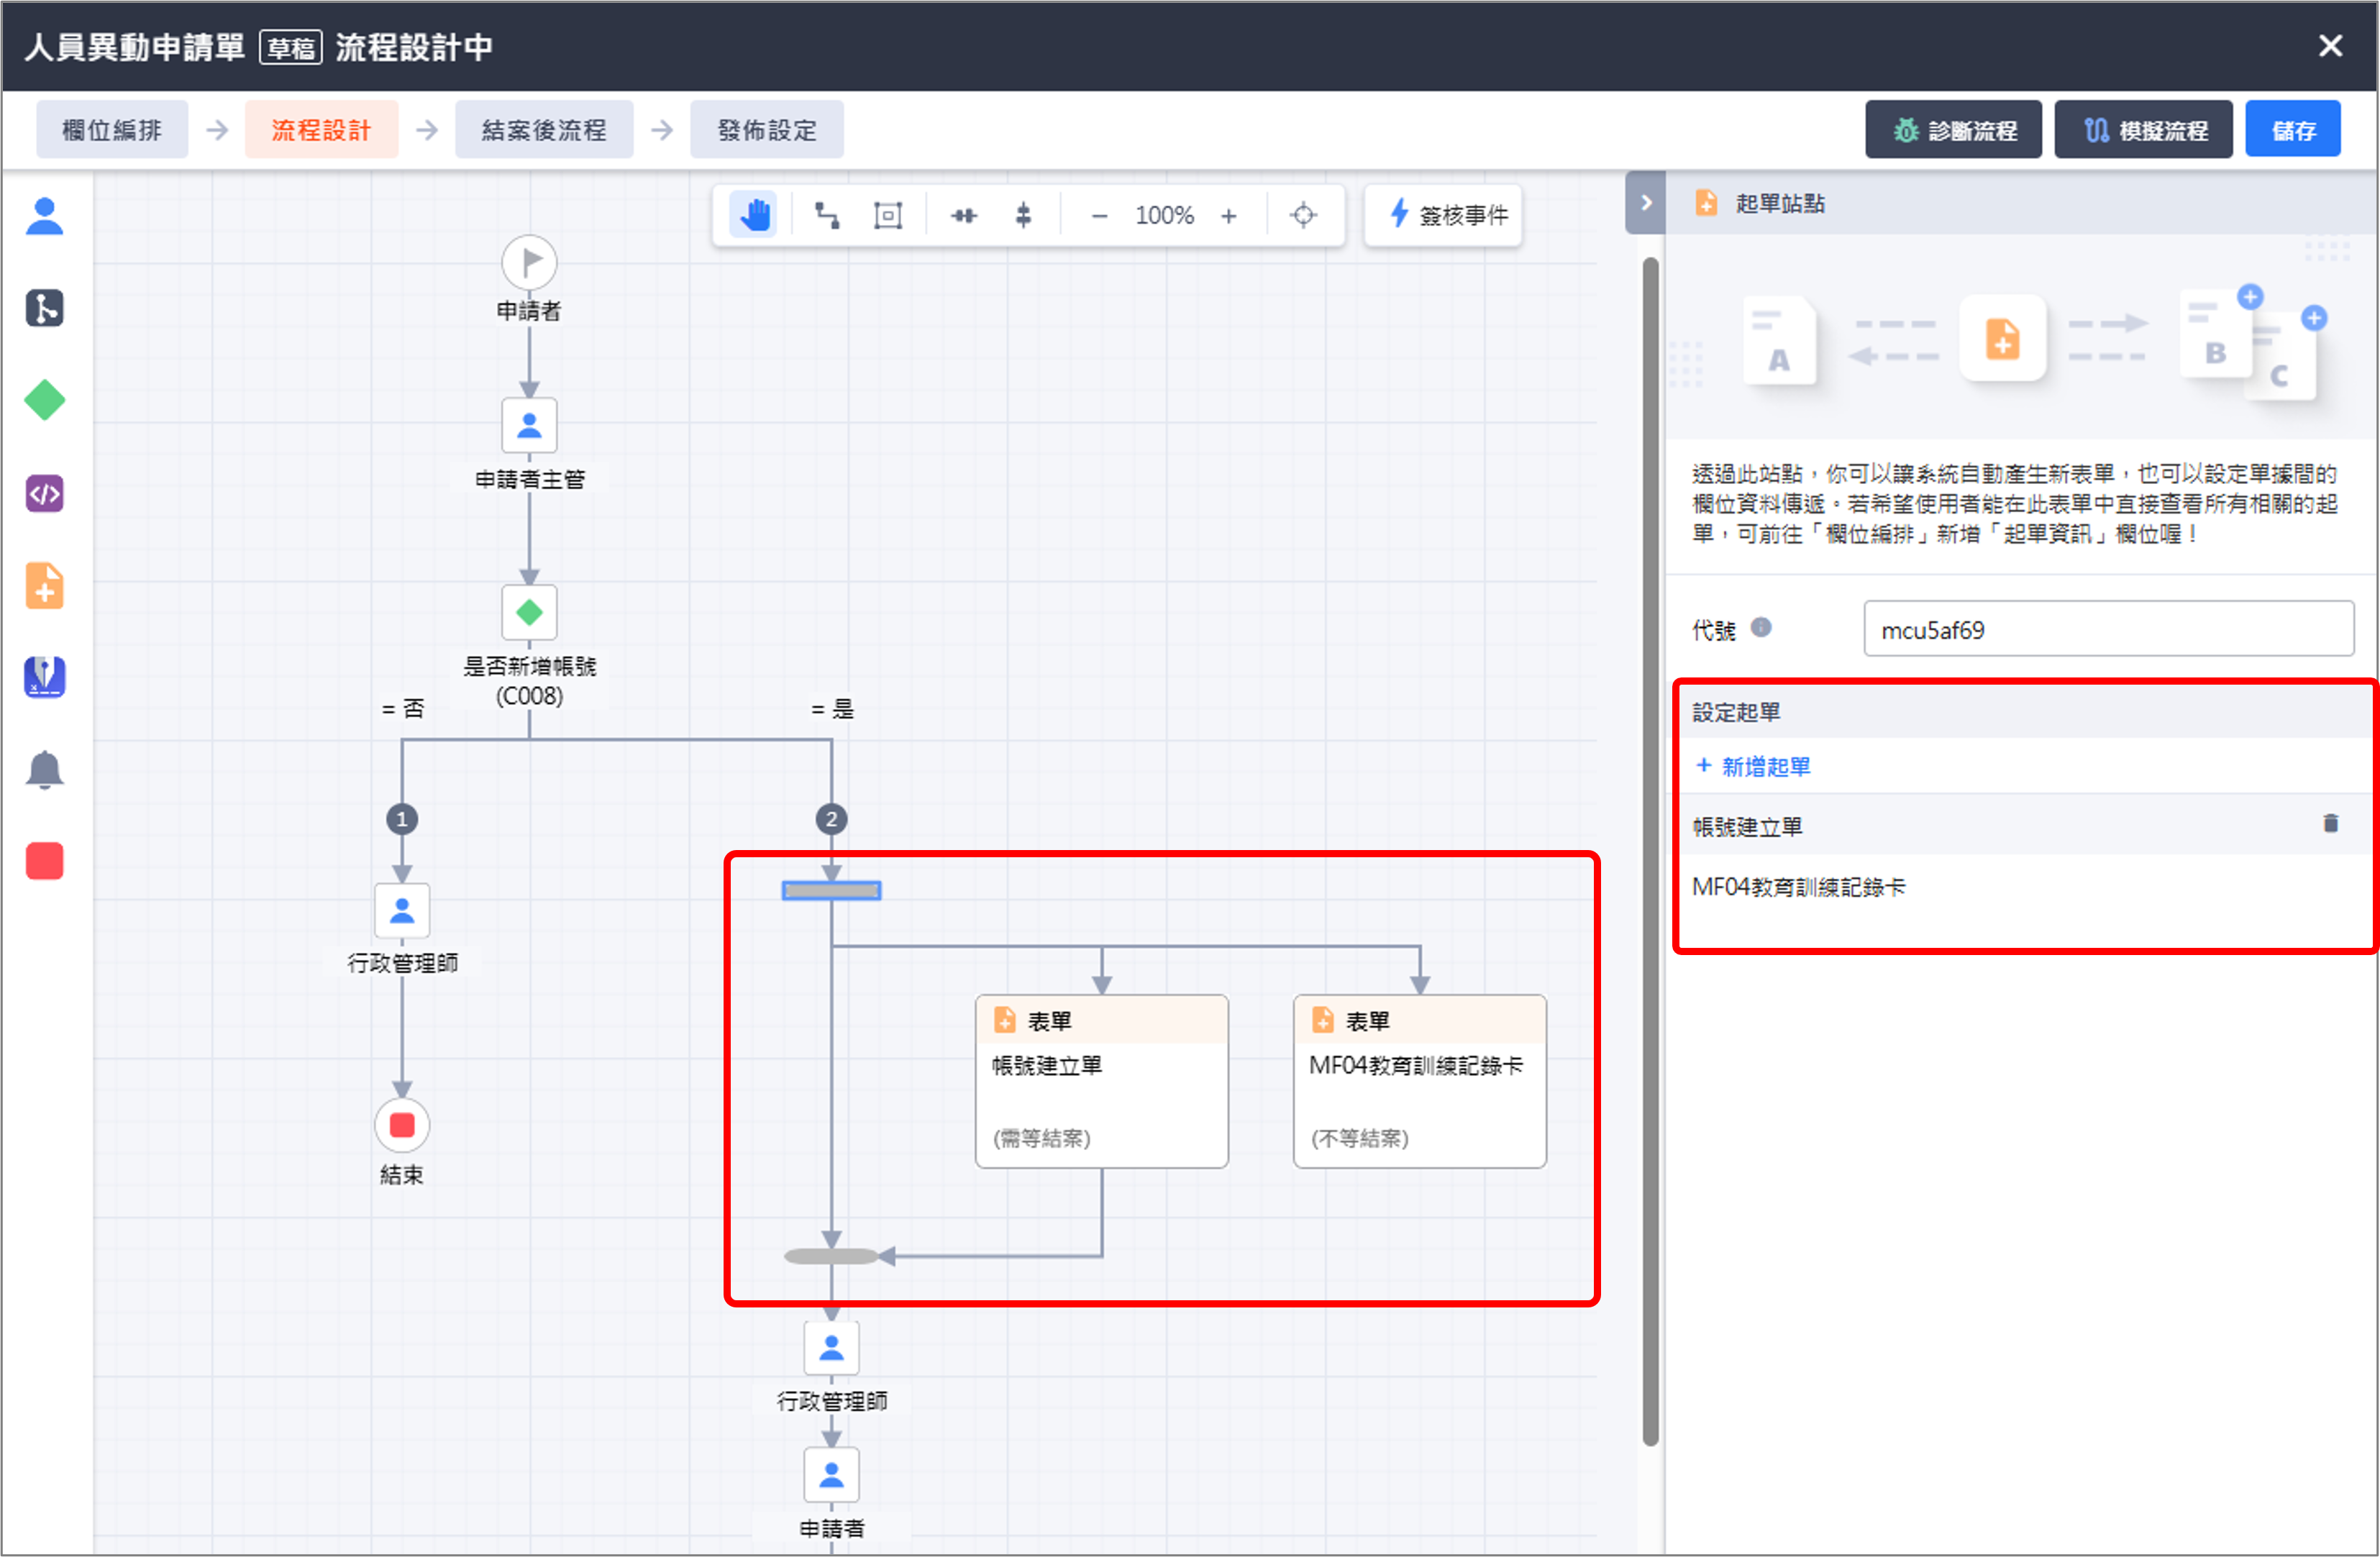
Task: Select the 帳號建立單 form card on the canvas
Action: click(1102, 1081)
